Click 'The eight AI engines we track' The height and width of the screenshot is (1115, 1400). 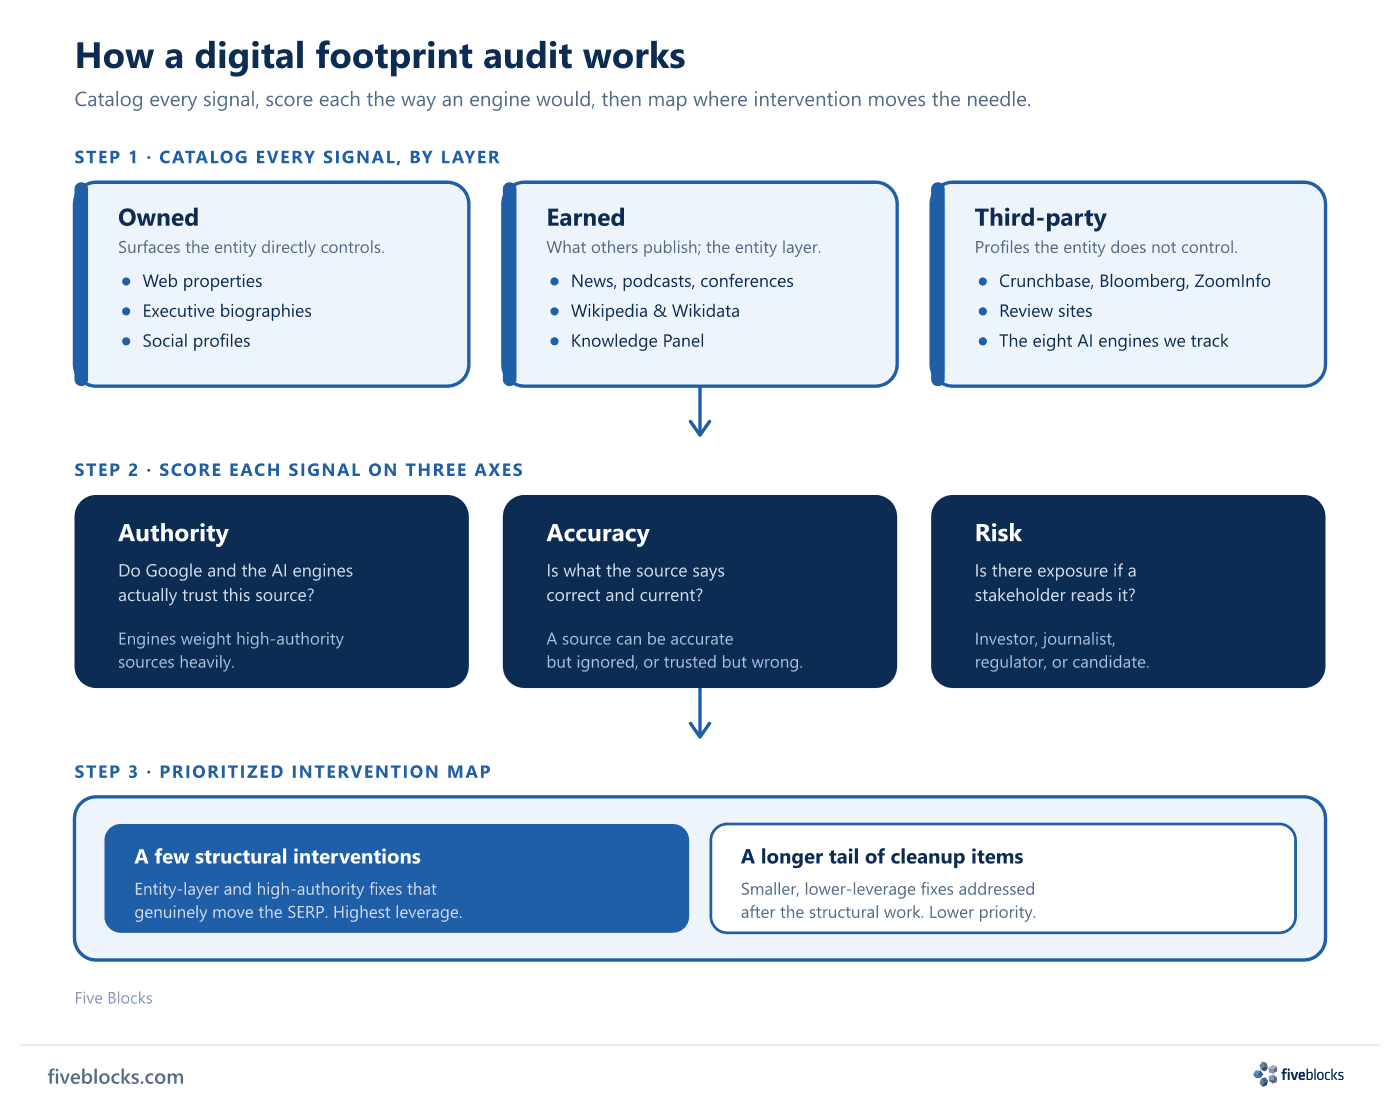pos(1114,341)
